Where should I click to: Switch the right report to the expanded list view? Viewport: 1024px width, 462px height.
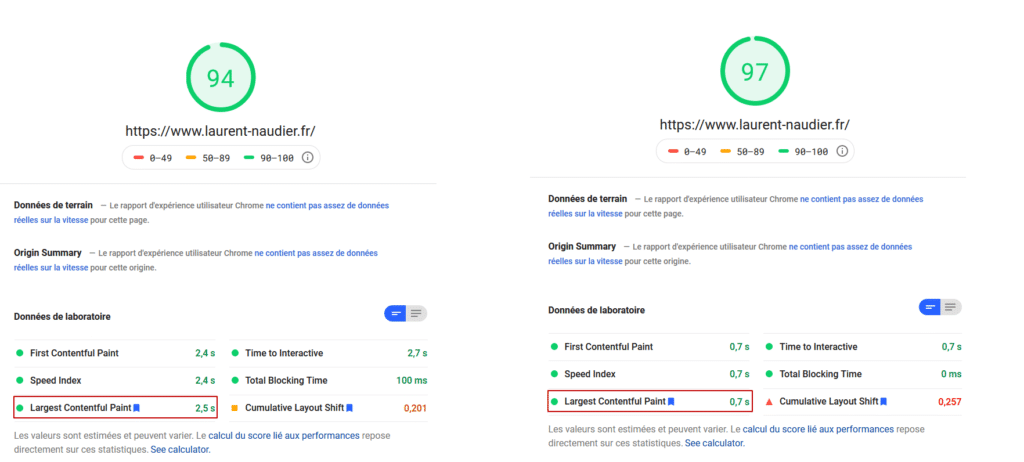pyautogui.click(x=951, y=307)
